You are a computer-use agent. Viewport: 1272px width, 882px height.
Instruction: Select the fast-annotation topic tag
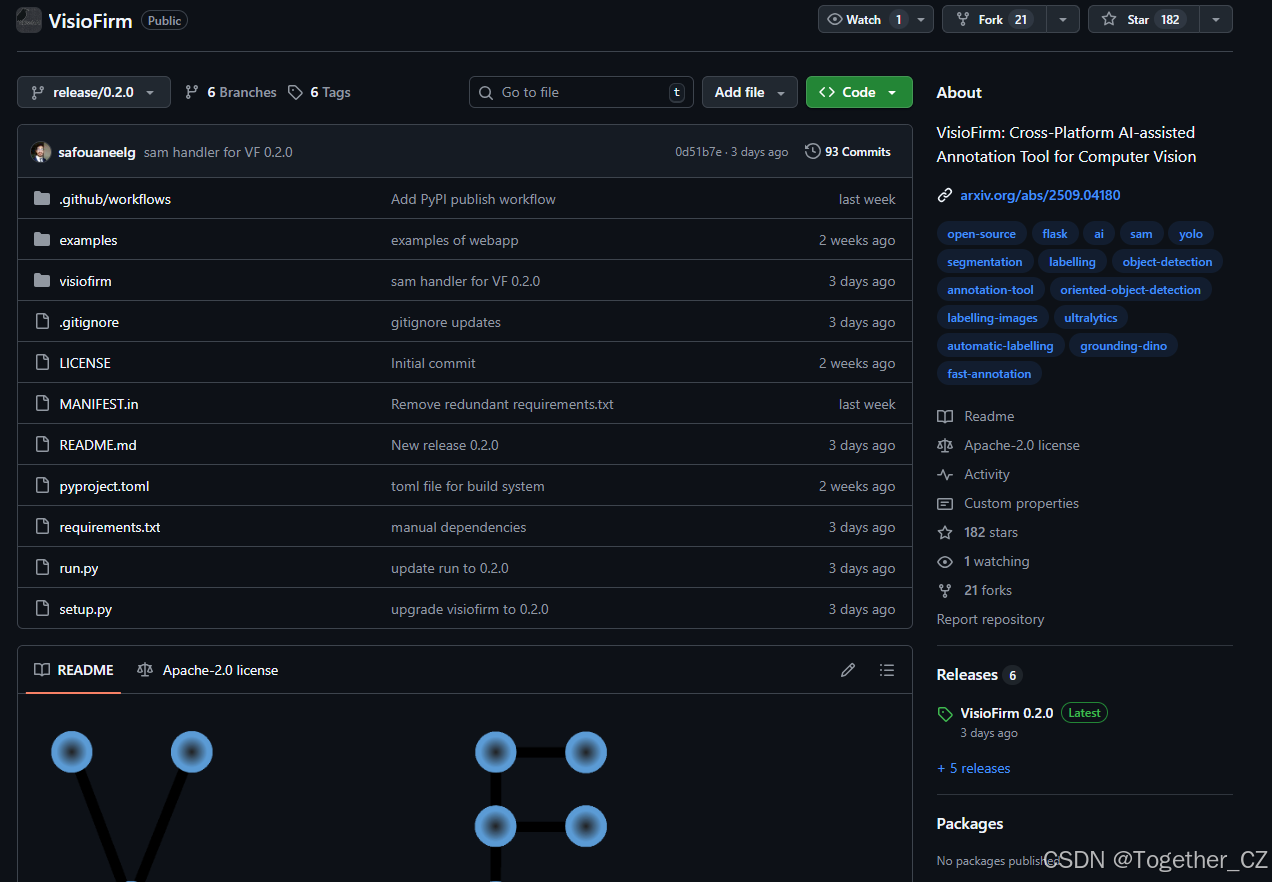coord(989,374)
